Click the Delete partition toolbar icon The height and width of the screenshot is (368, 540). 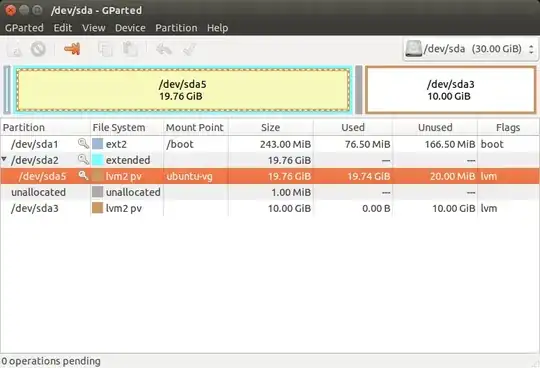pyautogui.click(x=38, y=49)
